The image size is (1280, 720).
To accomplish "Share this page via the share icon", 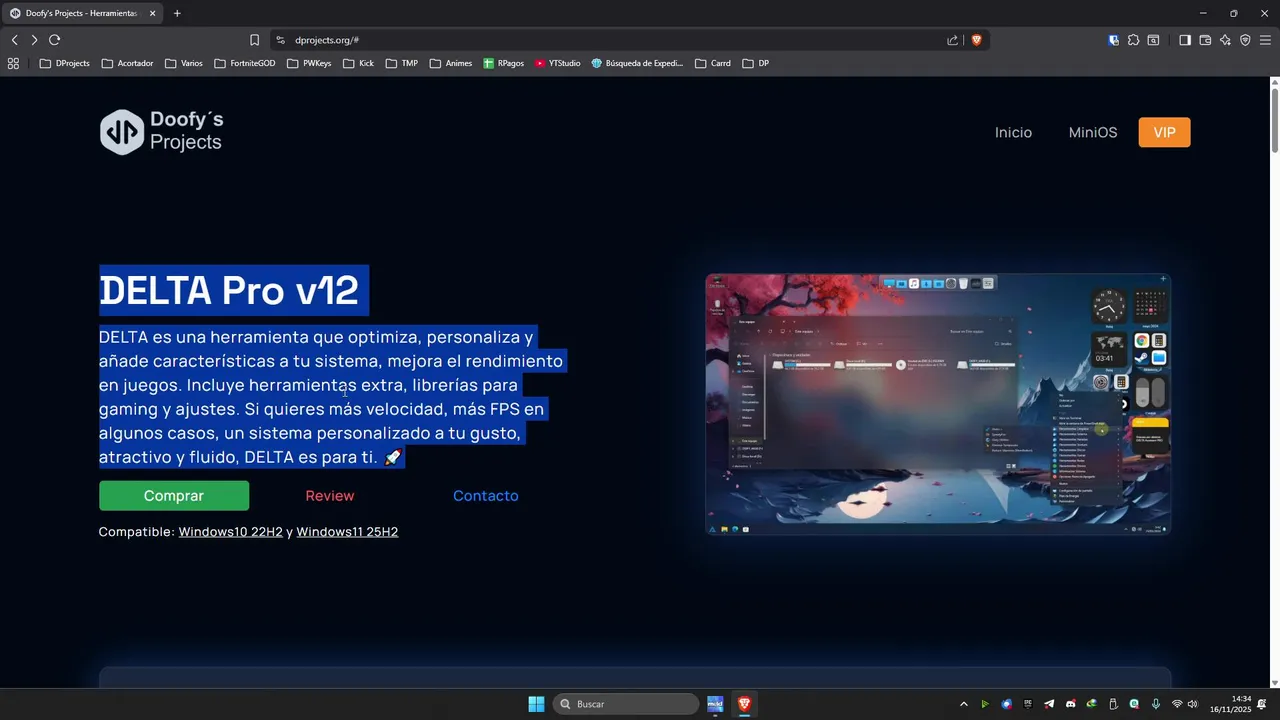I will click(x=952, y=40).
